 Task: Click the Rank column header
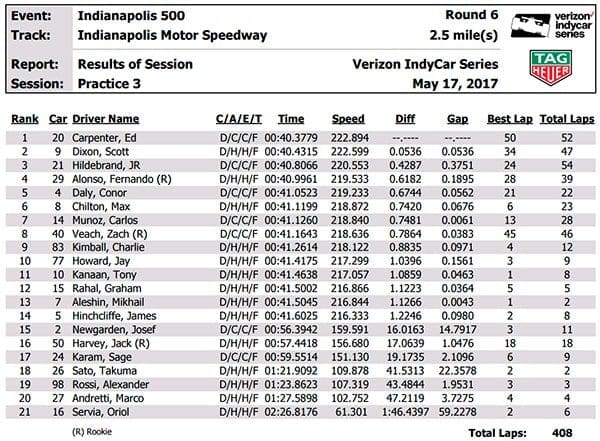point(25,119)
